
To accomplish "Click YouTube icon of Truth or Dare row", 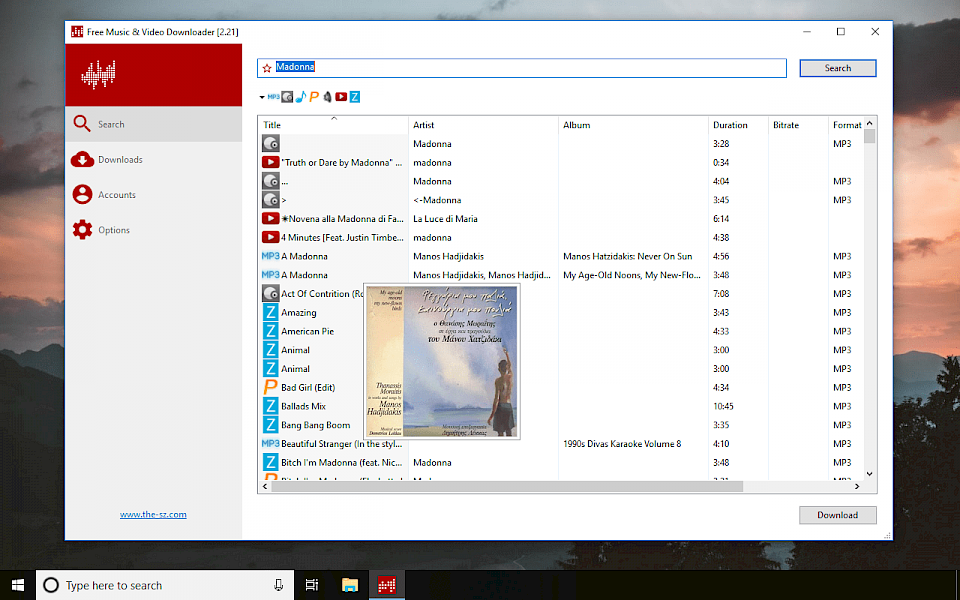I will coord(270,162).
